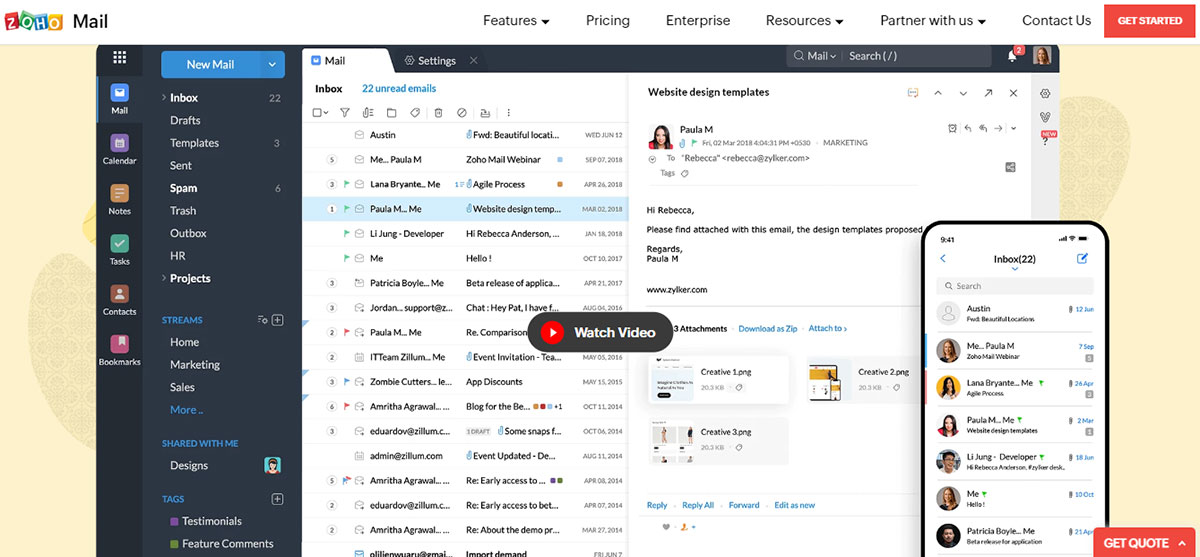Image resolution: width=1200 pixels, height=557 pixels.
Task: Toggle the select-all emails checkbox
Action: pos(317,113)
